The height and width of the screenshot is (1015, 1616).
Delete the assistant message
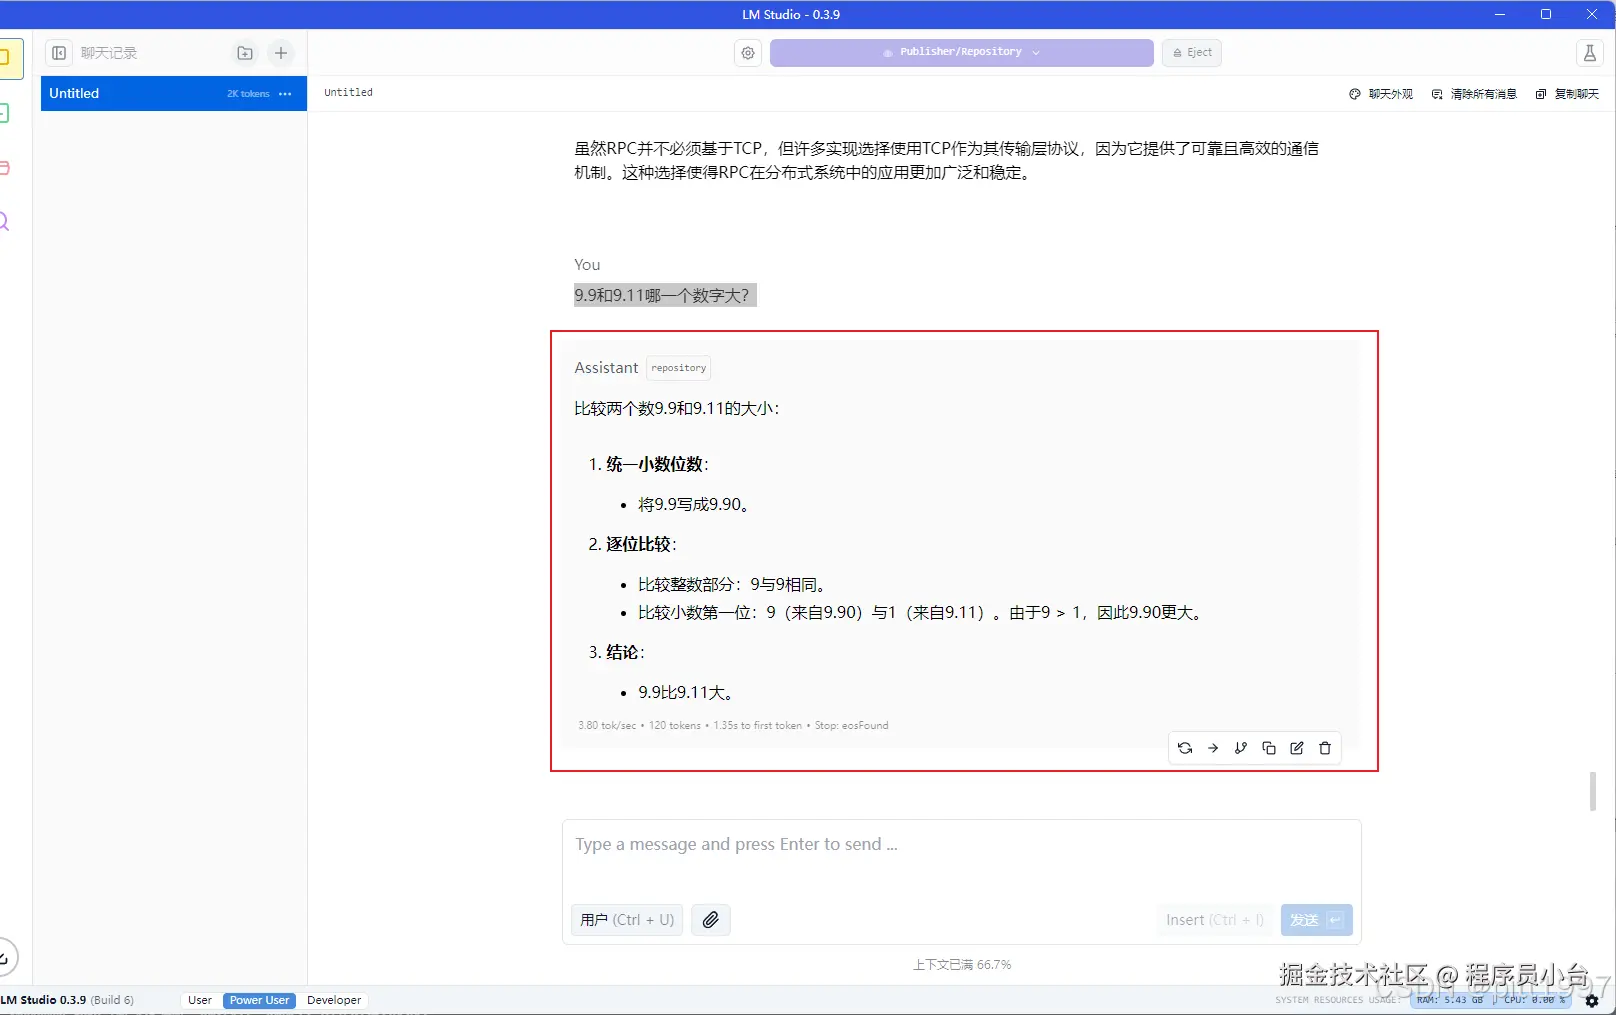pyautogui.click(x=1324, y=748)
